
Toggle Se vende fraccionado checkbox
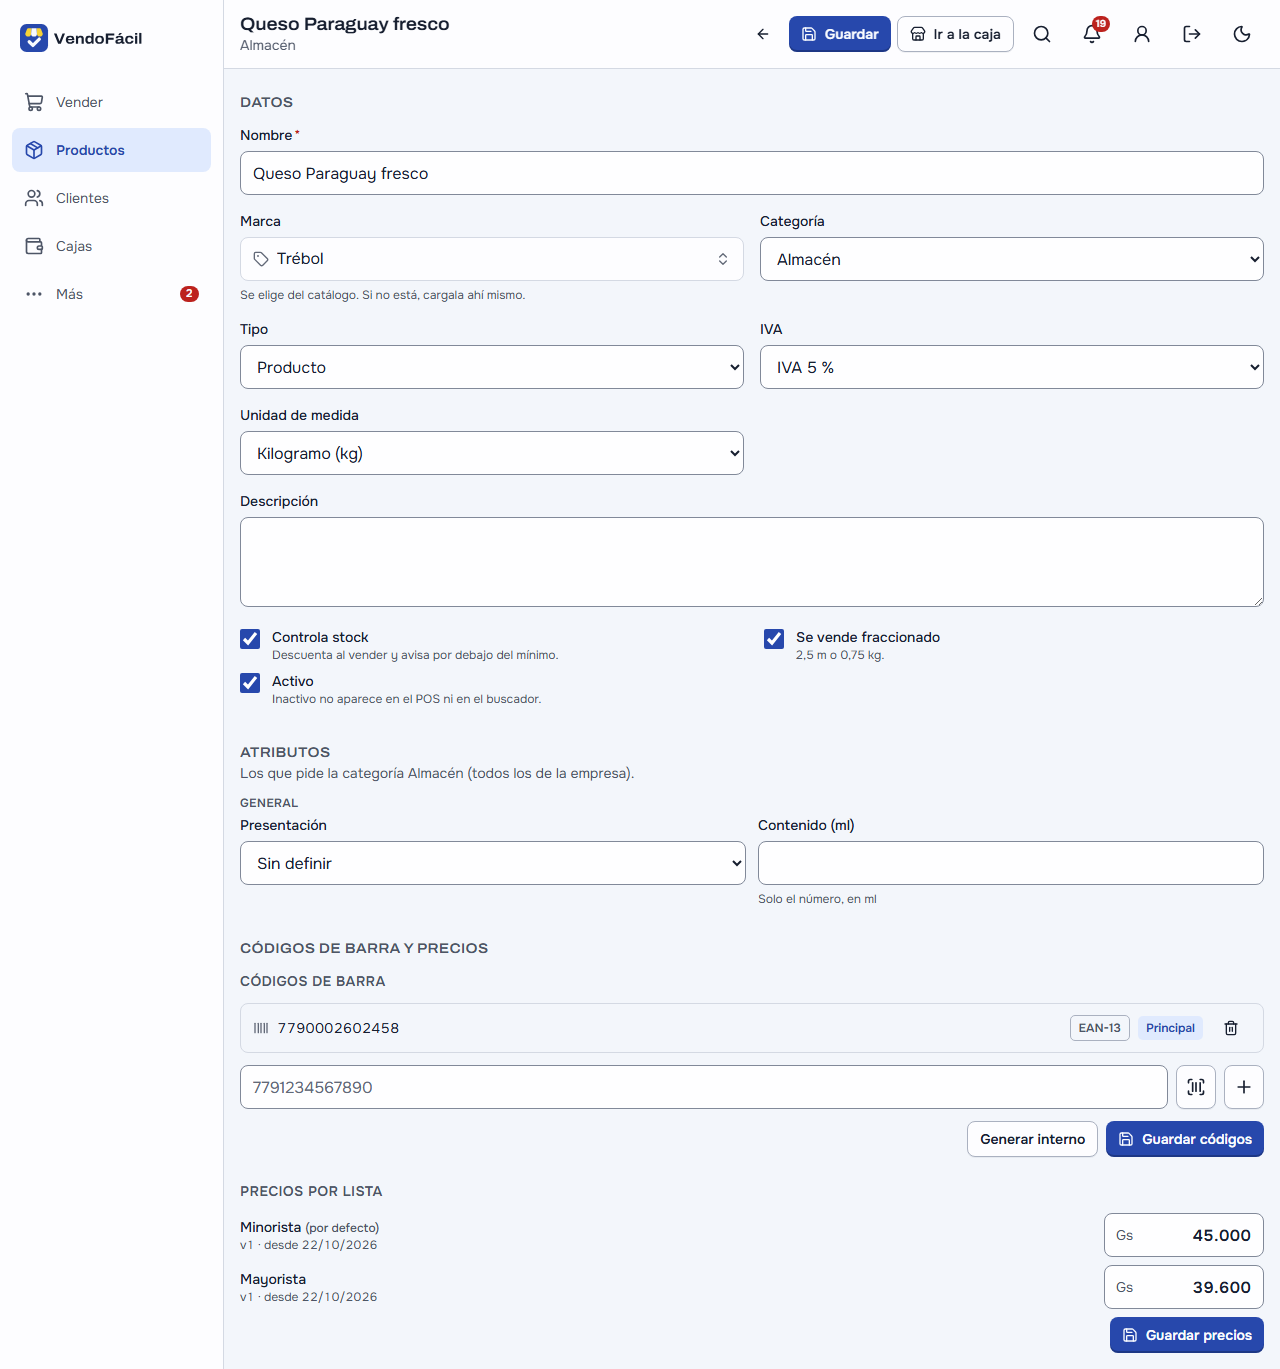pos(774,639)
